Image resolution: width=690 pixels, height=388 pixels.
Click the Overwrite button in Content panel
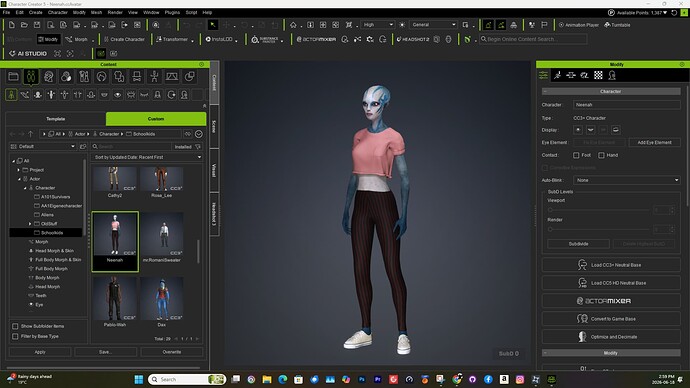tap(172, 352)
